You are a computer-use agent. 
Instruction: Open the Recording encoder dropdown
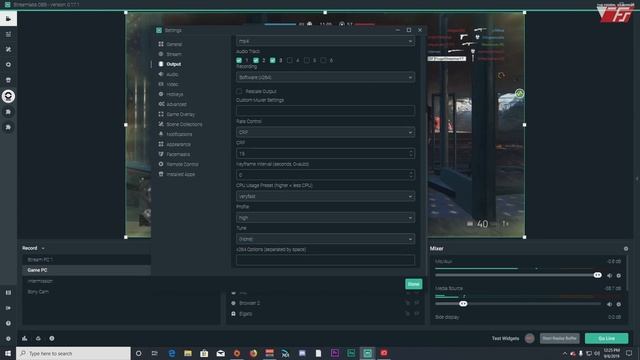pyautogui.click(x=325, y=77)
